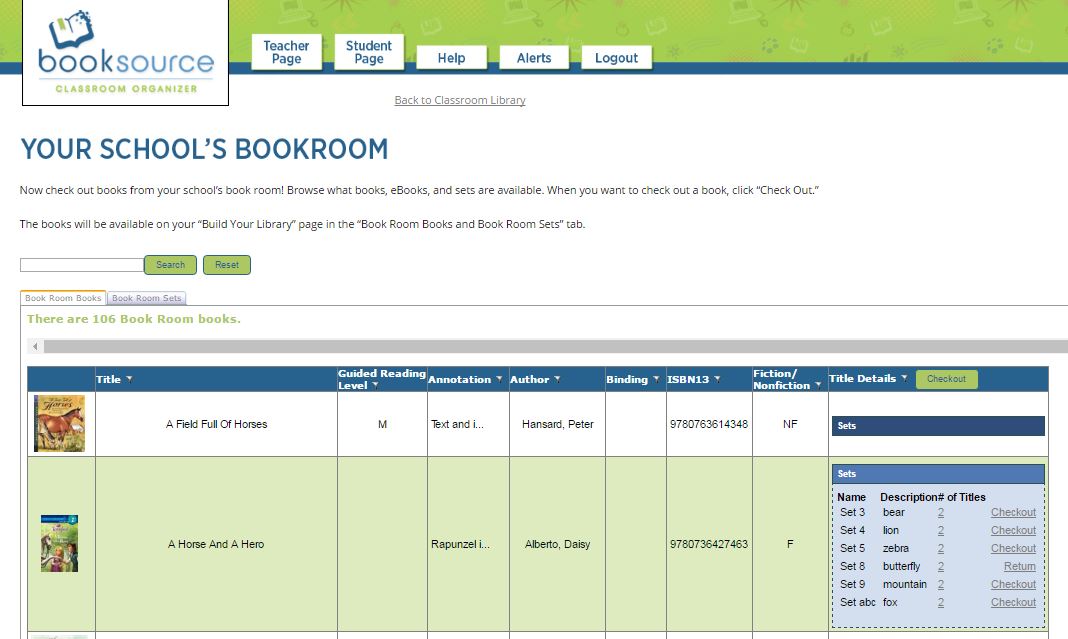Open titles count for Set 8 butterfly
This screenshot has height=639, width=1068.
[x=941, y=566]
